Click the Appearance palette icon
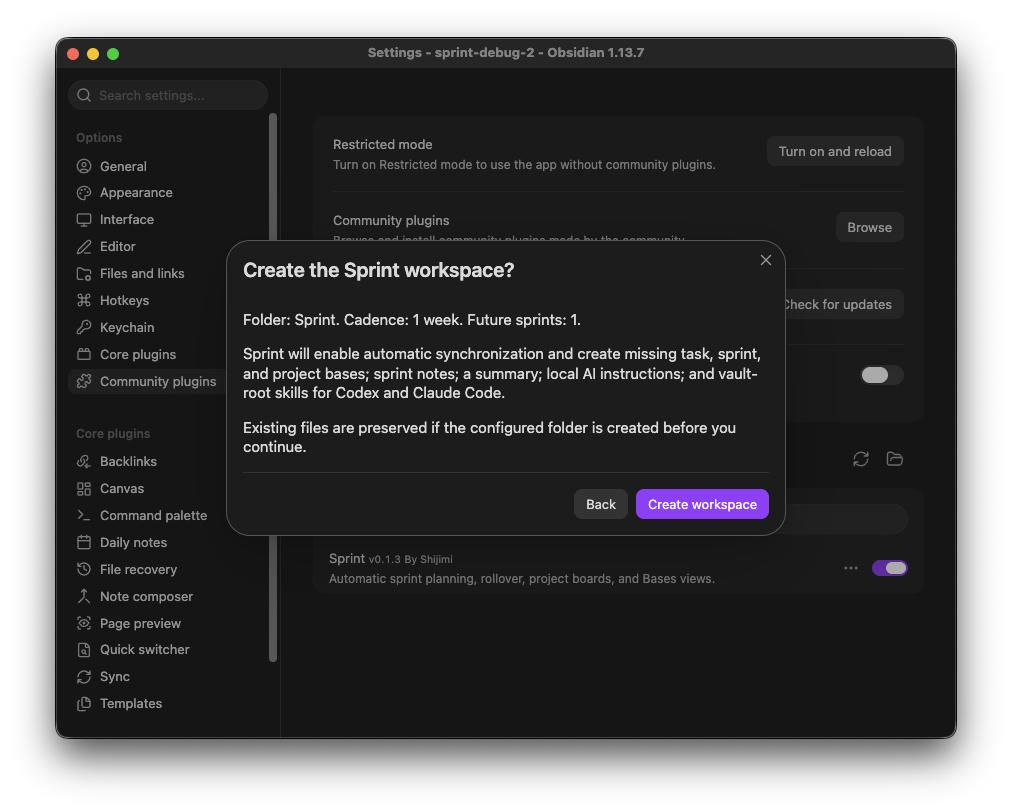The image size is (1012, 812). click(x=84, y=193)
